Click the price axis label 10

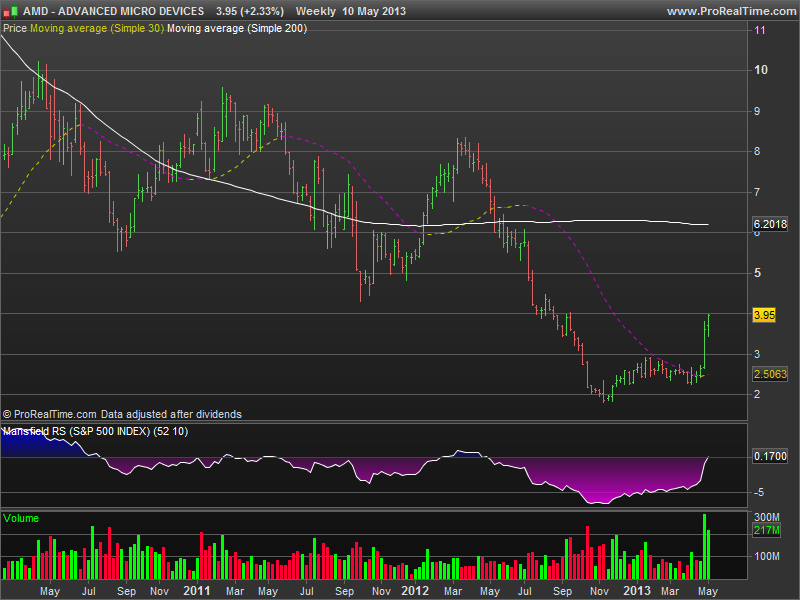tap(761, 70)
